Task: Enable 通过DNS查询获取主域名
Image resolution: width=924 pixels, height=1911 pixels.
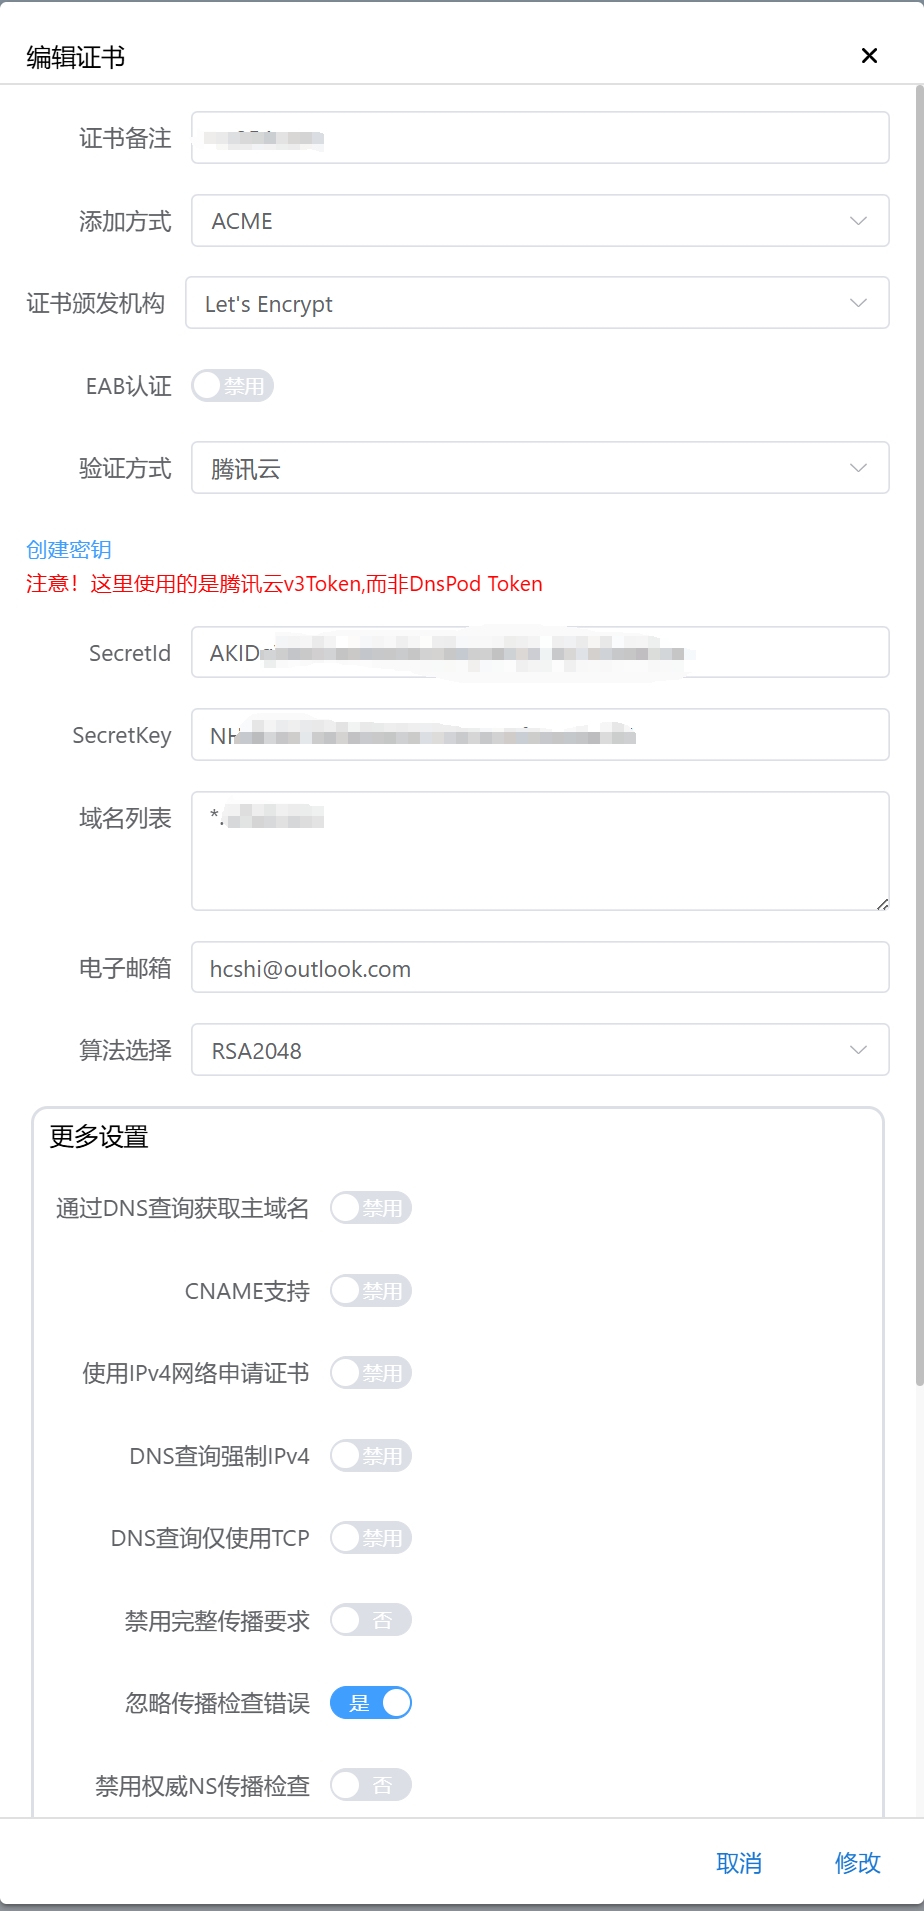Action: (370, 1207)
